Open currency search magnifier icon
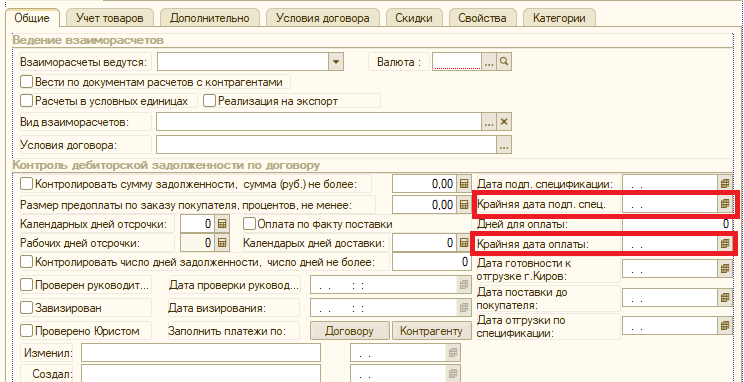 504,62
